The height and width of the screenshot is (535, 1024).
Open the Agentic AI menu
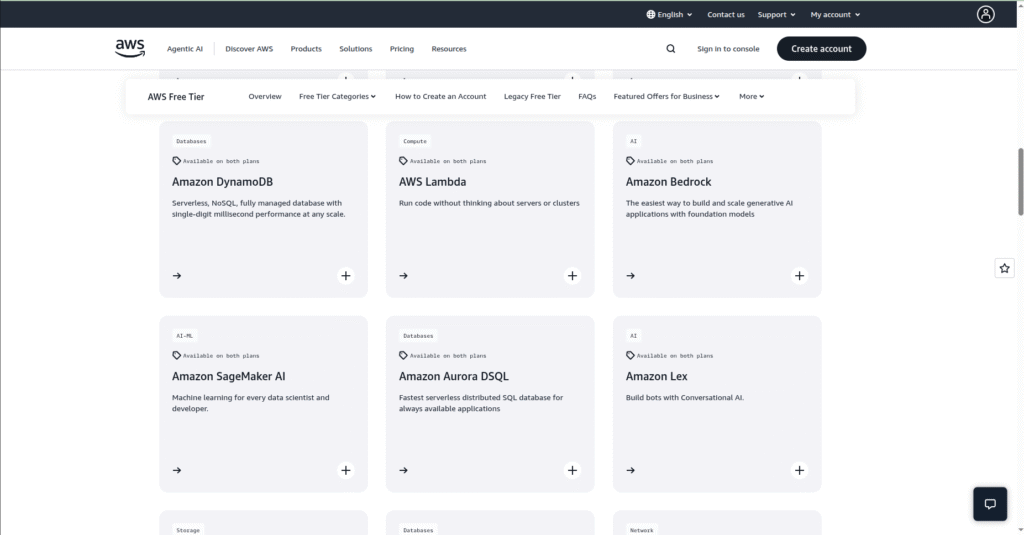point(185,49)
